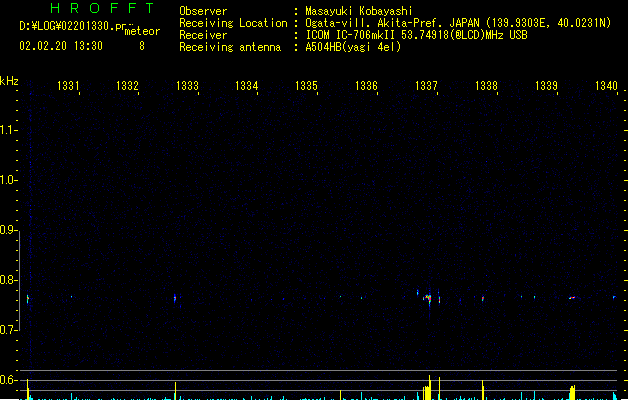This screenshot has height=400, width=629.
Task: Click the Receiving Location field label
Action: point(233,23)
